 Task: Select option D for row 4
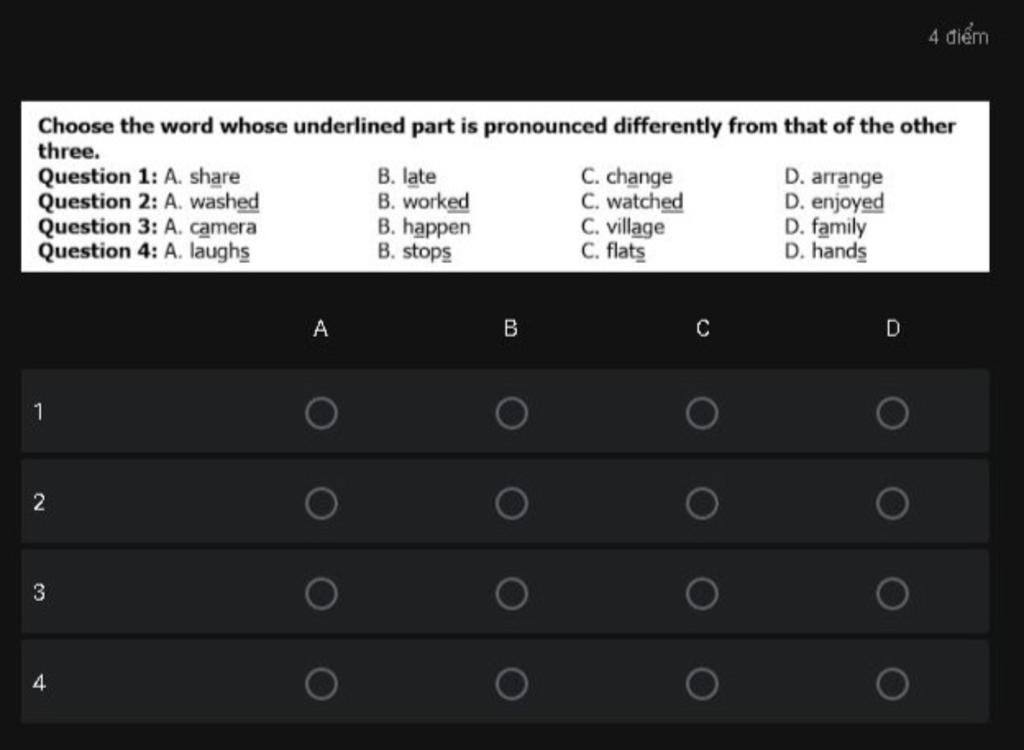(892, 683)
